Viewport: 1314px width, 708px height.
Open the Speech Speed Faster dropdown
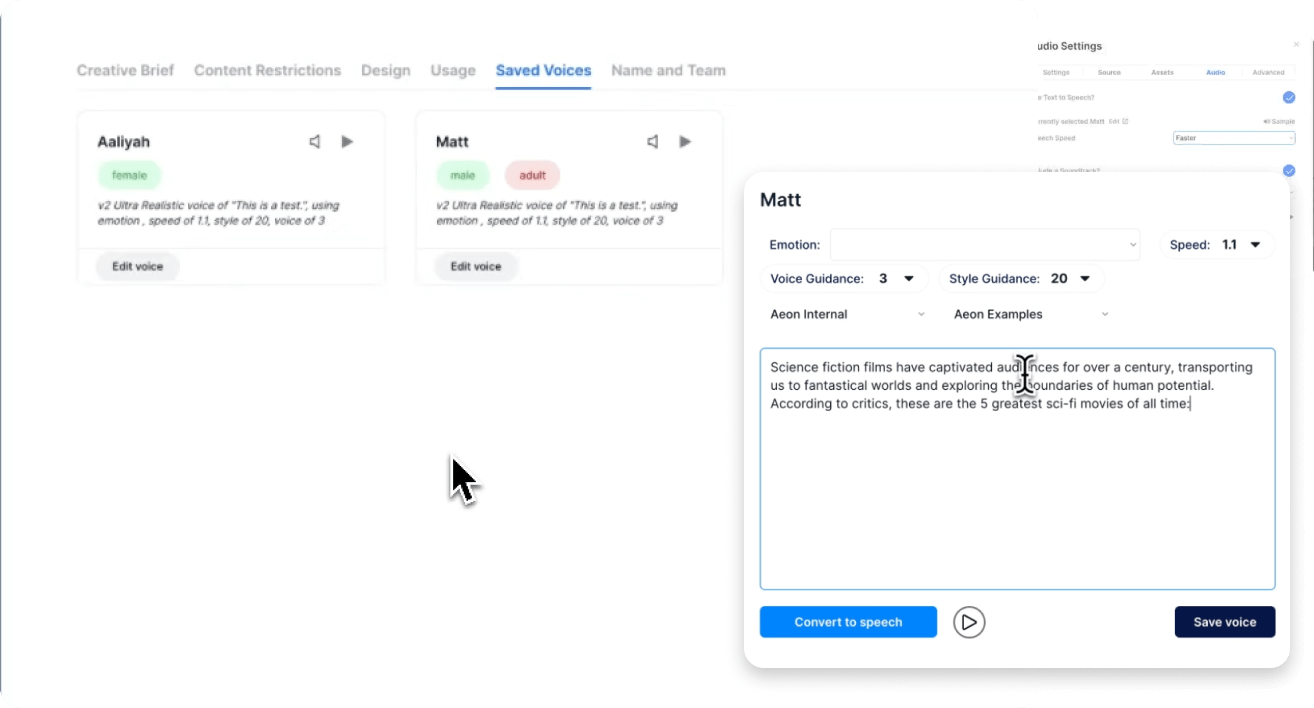point(1233,138)
